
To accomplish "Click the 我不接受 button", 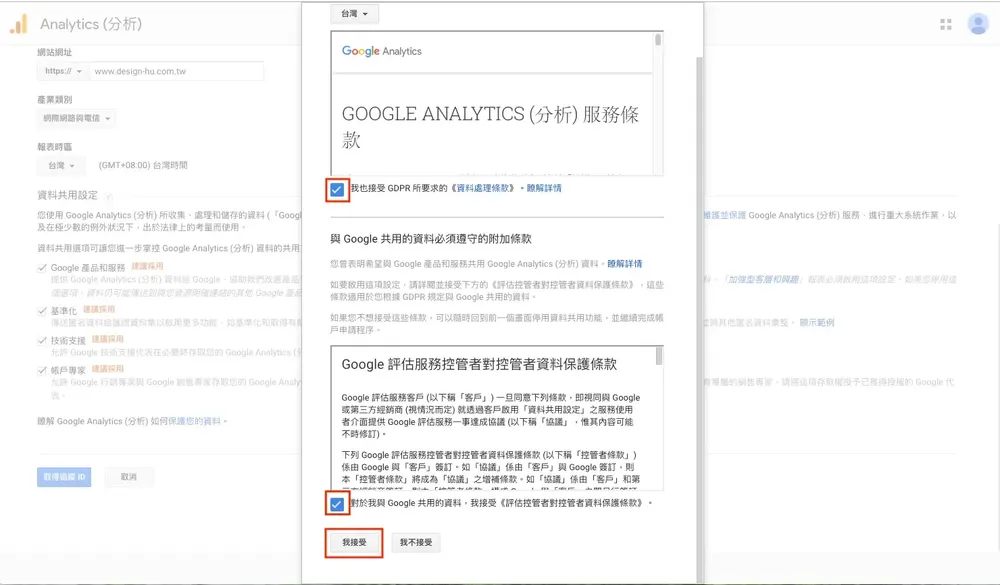I will 416,542.
